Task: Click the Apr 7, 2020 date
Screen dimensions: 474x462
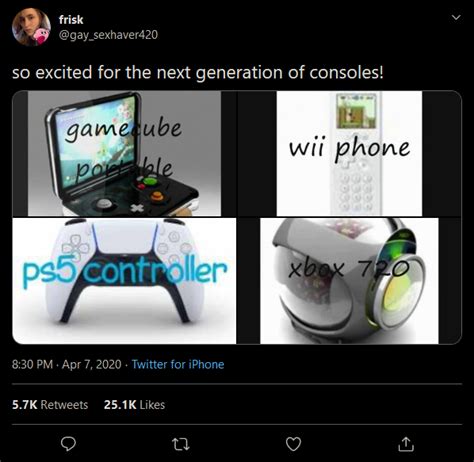Action: point(92,364)
